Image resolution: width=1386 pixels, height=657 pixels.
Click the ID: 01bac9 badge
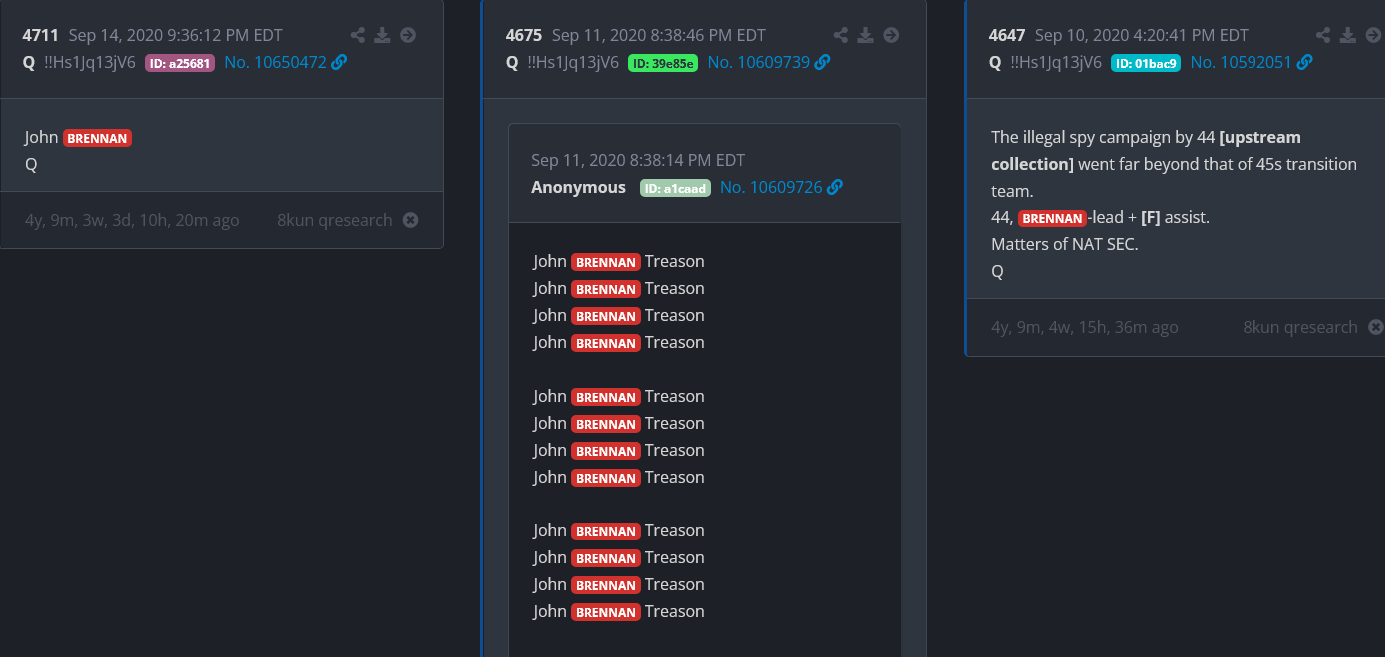1146,63
